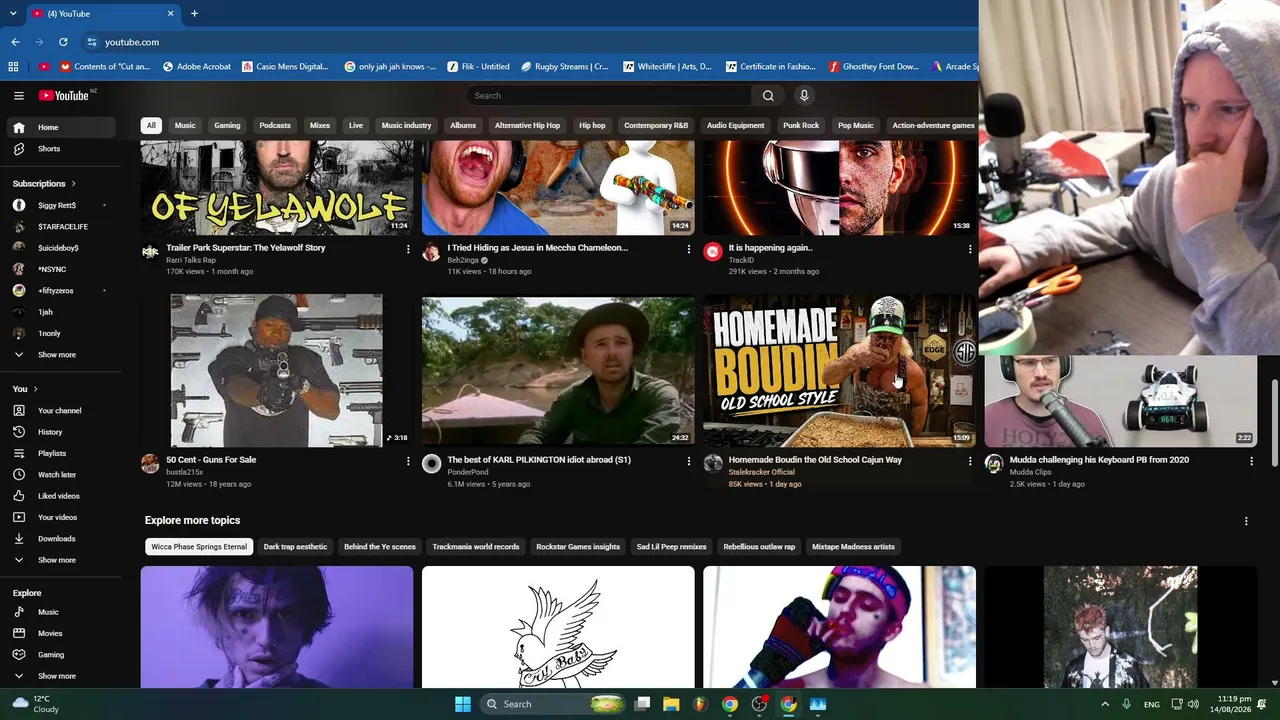Select the Trackmania world records topic
Image resolution: width=1280 pixels, height=720 pixels.
476,547
